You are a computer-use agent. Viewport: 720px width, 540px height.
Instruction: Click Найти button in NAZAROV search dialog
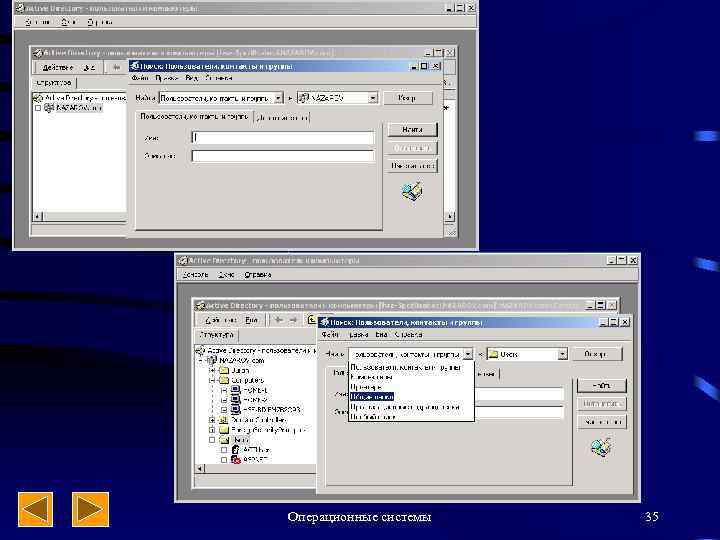pos(412,130)
